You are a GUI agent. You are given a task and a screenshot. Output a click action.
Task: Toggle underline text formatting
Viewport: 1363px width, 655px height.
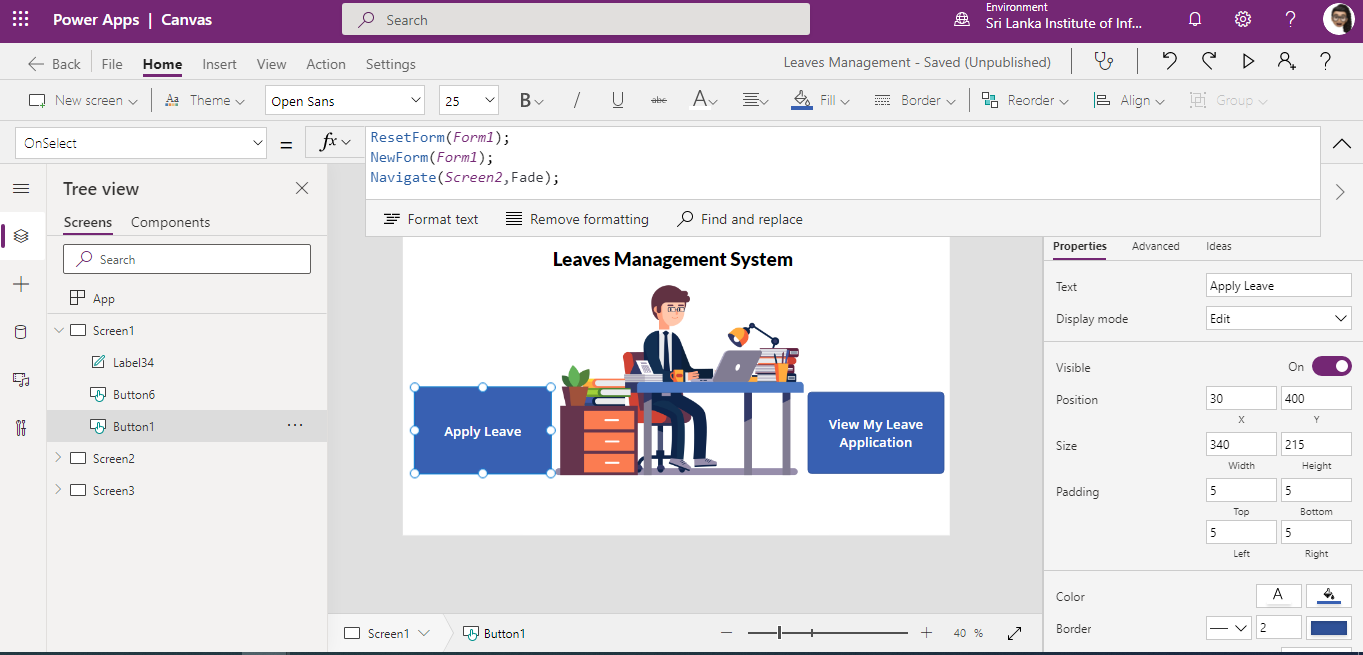(x=618, y=101)
